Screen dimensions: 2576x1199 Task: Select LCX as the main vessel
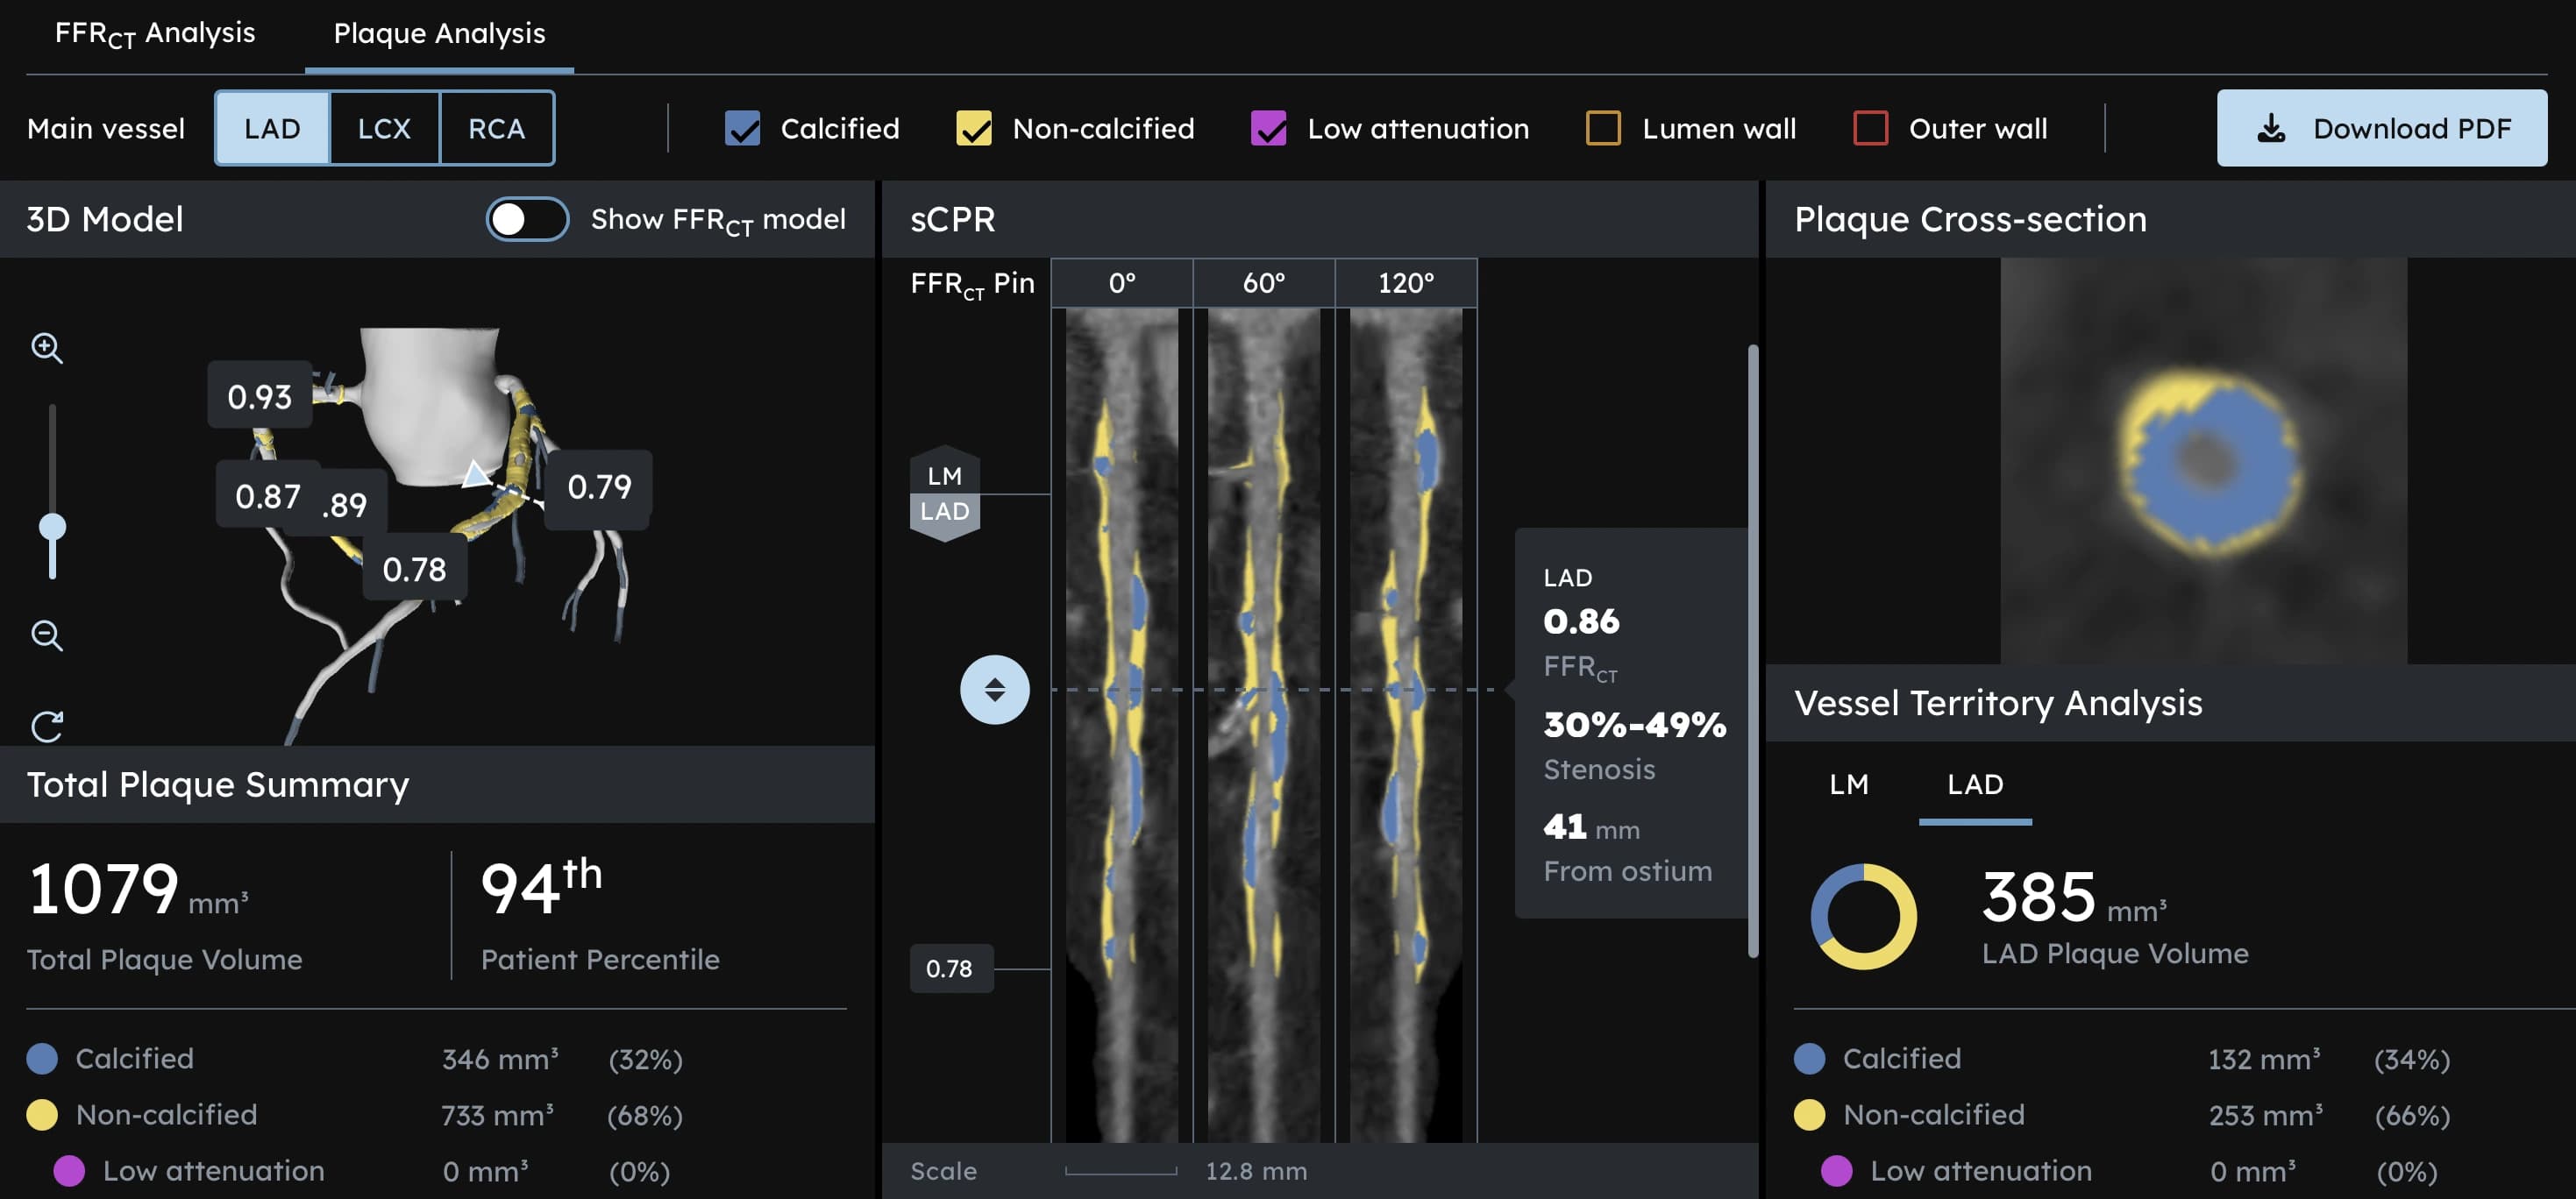click(x=384, y=128)
